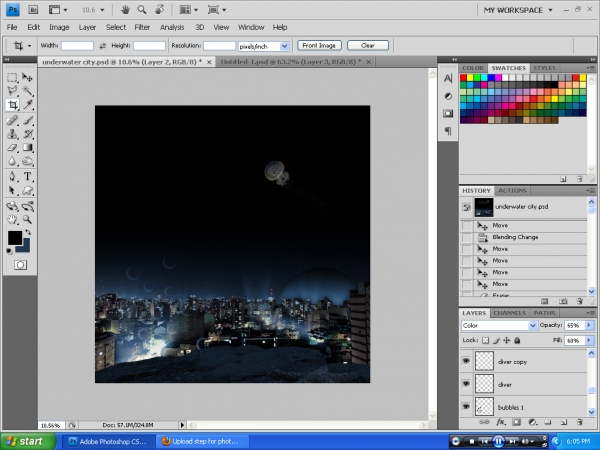Image resolution: width=600 pixels, height=450 pixels.
Task: Add a layer style with fx icon
Action: point(500,422)
